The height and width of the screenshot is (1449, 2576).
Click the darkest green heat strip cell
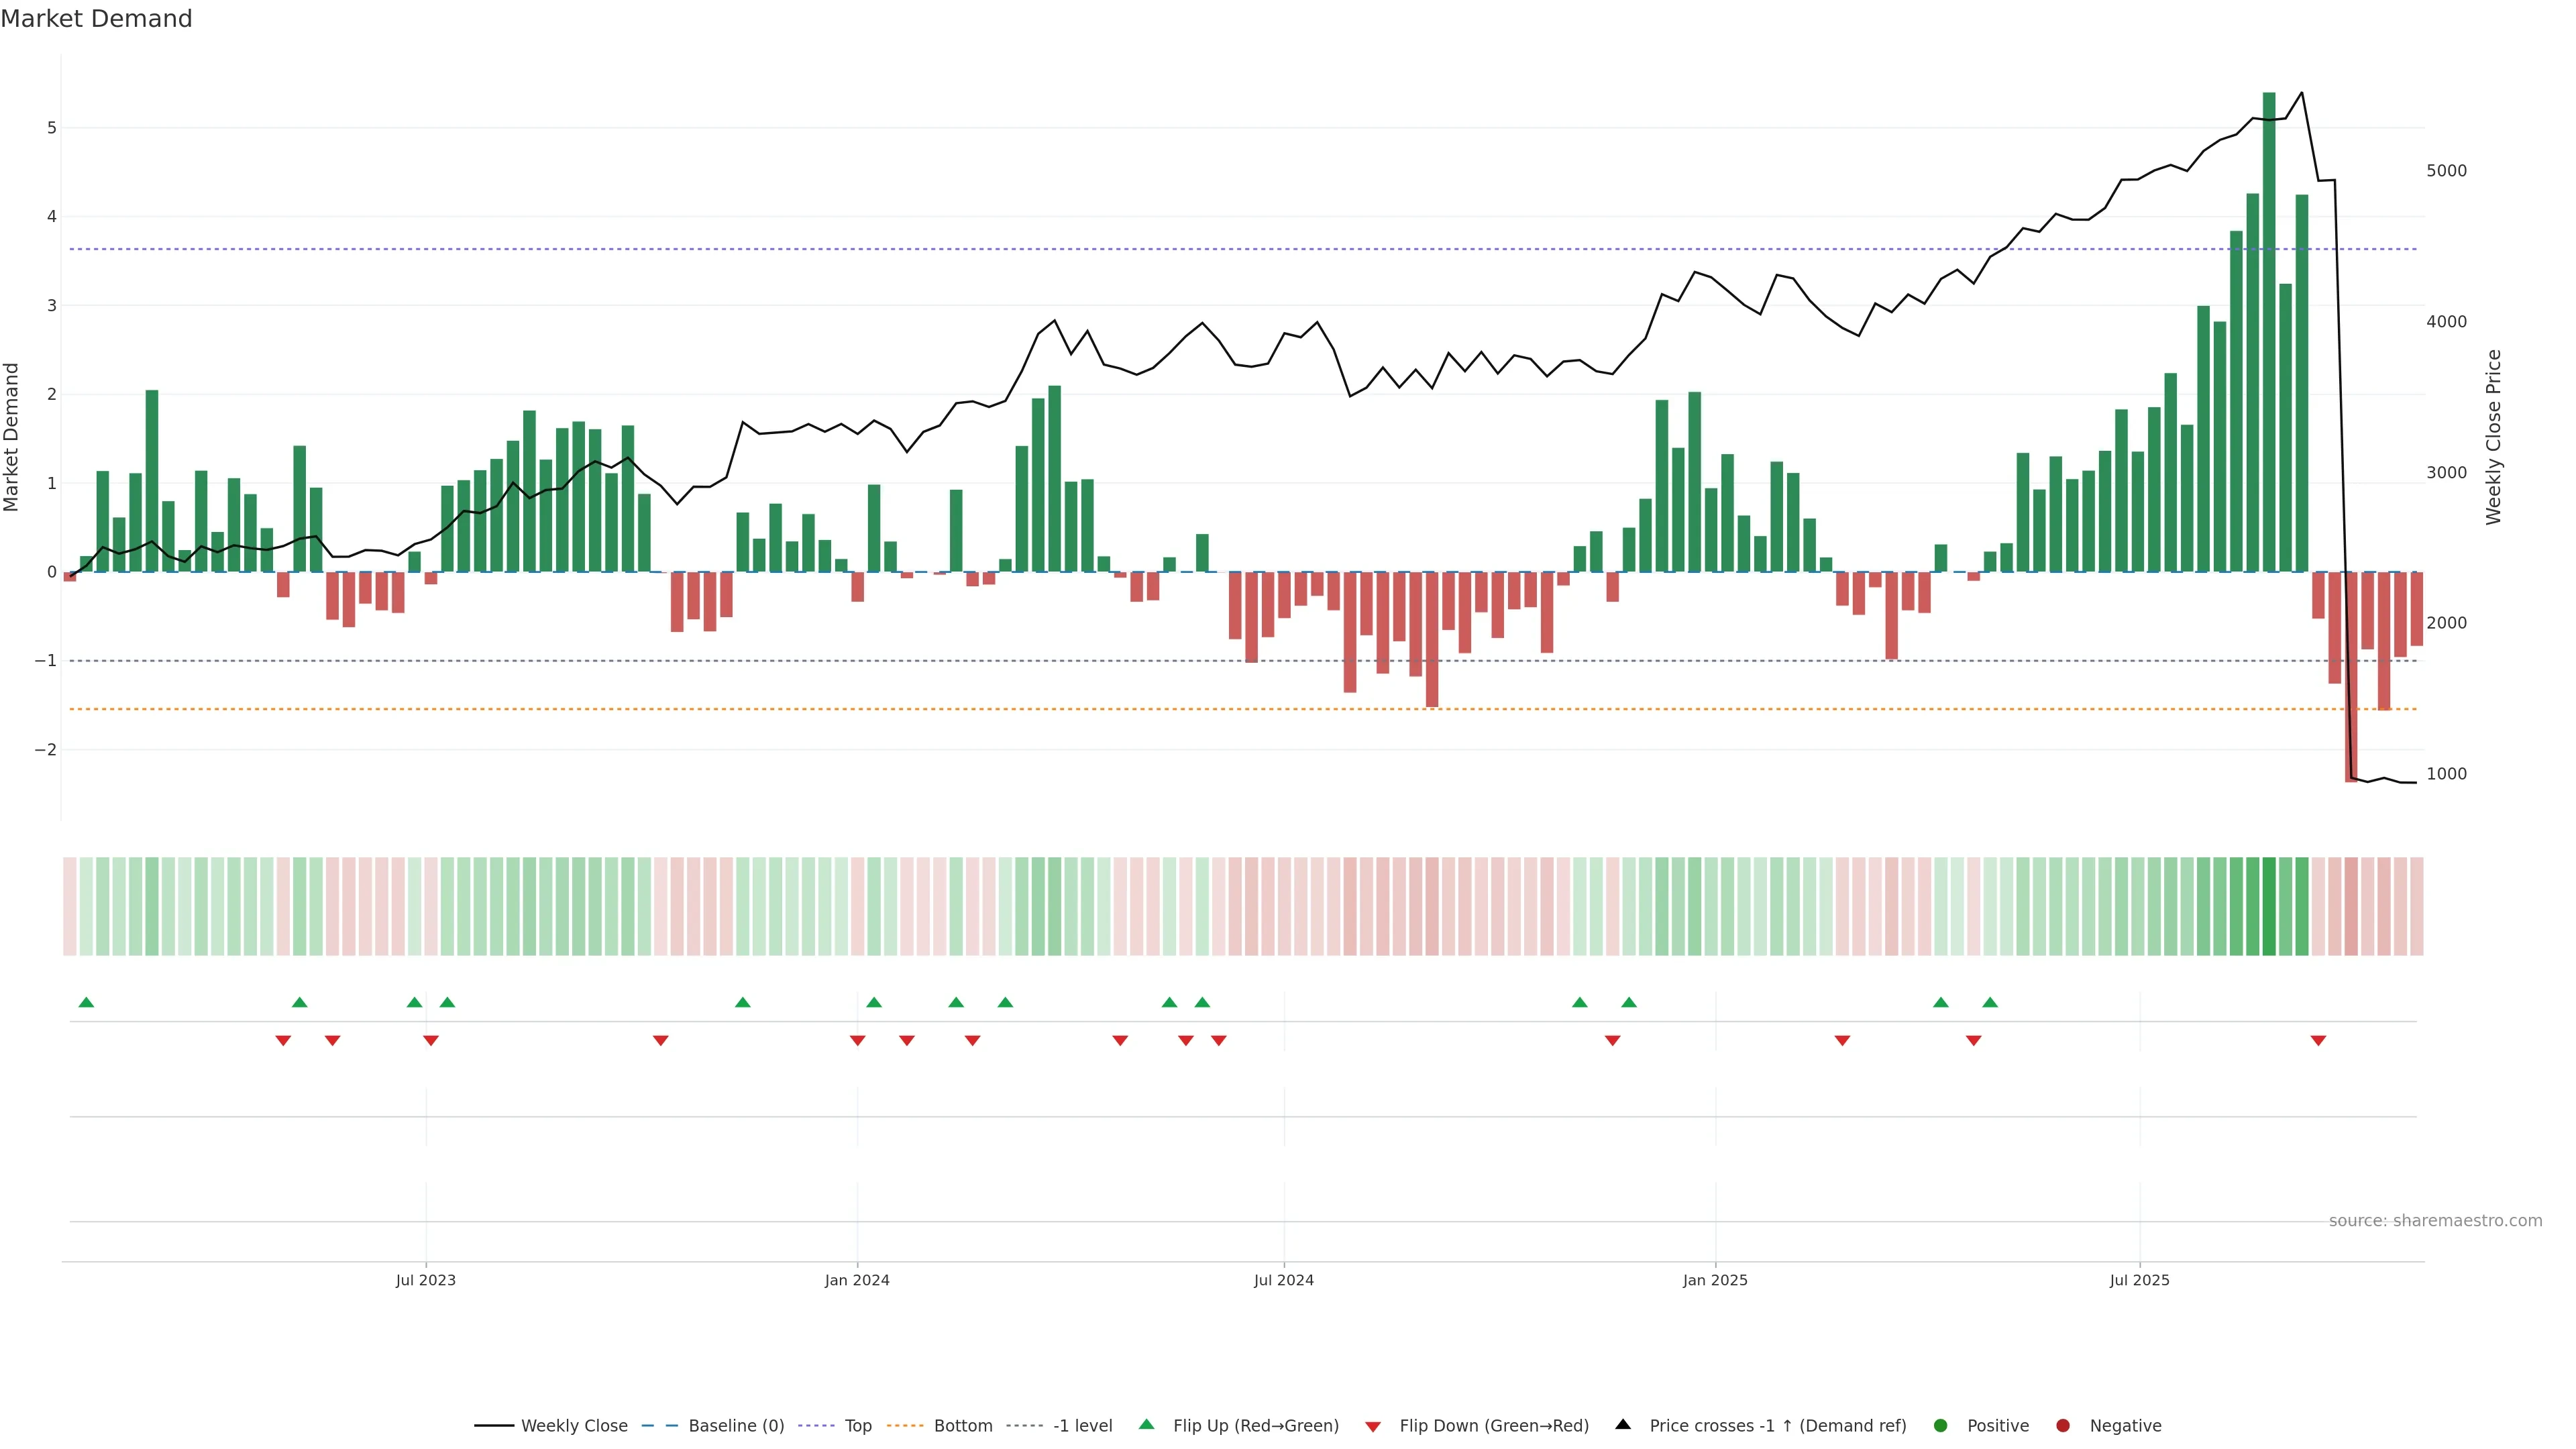click(2269, 906)
